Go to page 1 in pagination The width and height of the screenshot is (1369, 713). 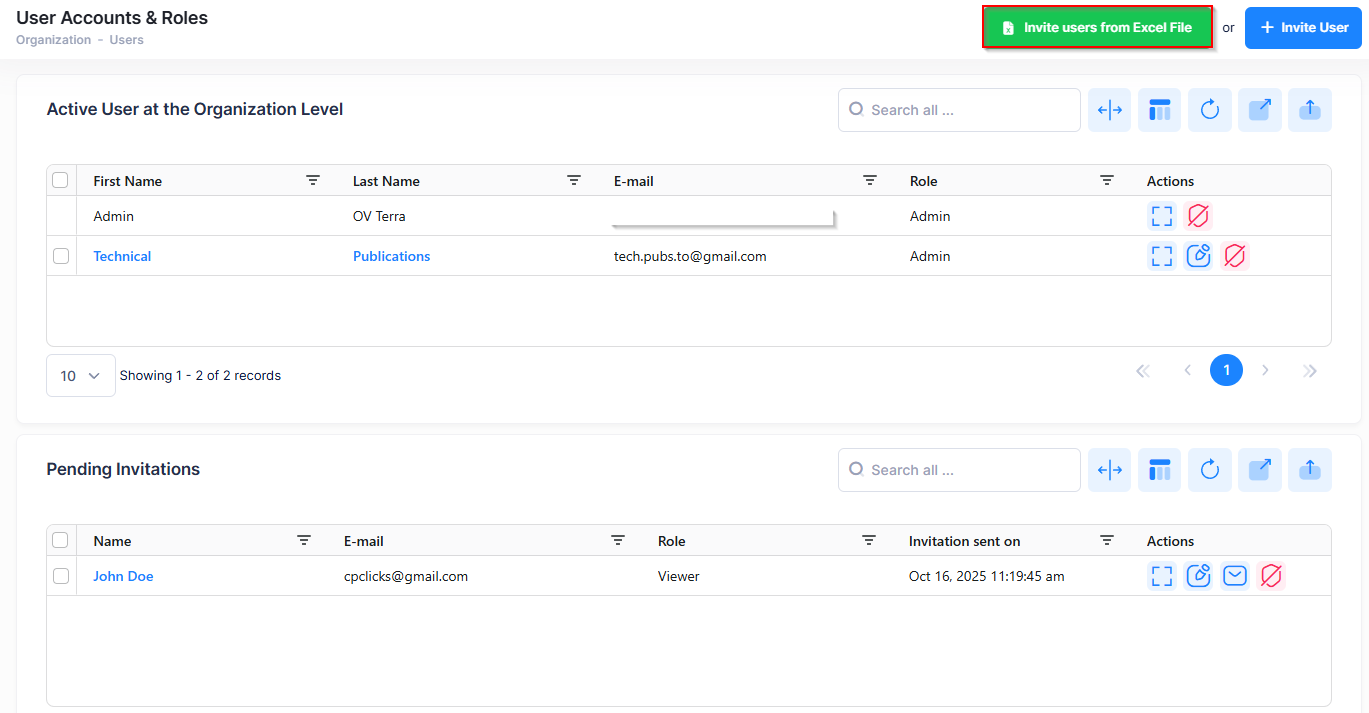1226,371
